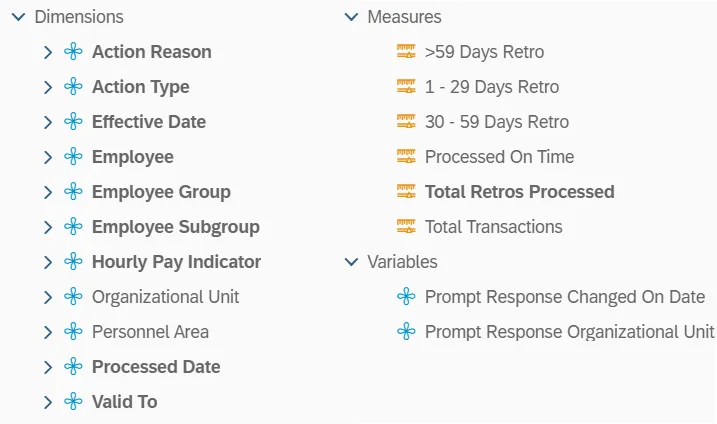Click the measure icon beside Total Retros Processed
The height and width of the screenshot is (424, 717).
pos(405,192)
